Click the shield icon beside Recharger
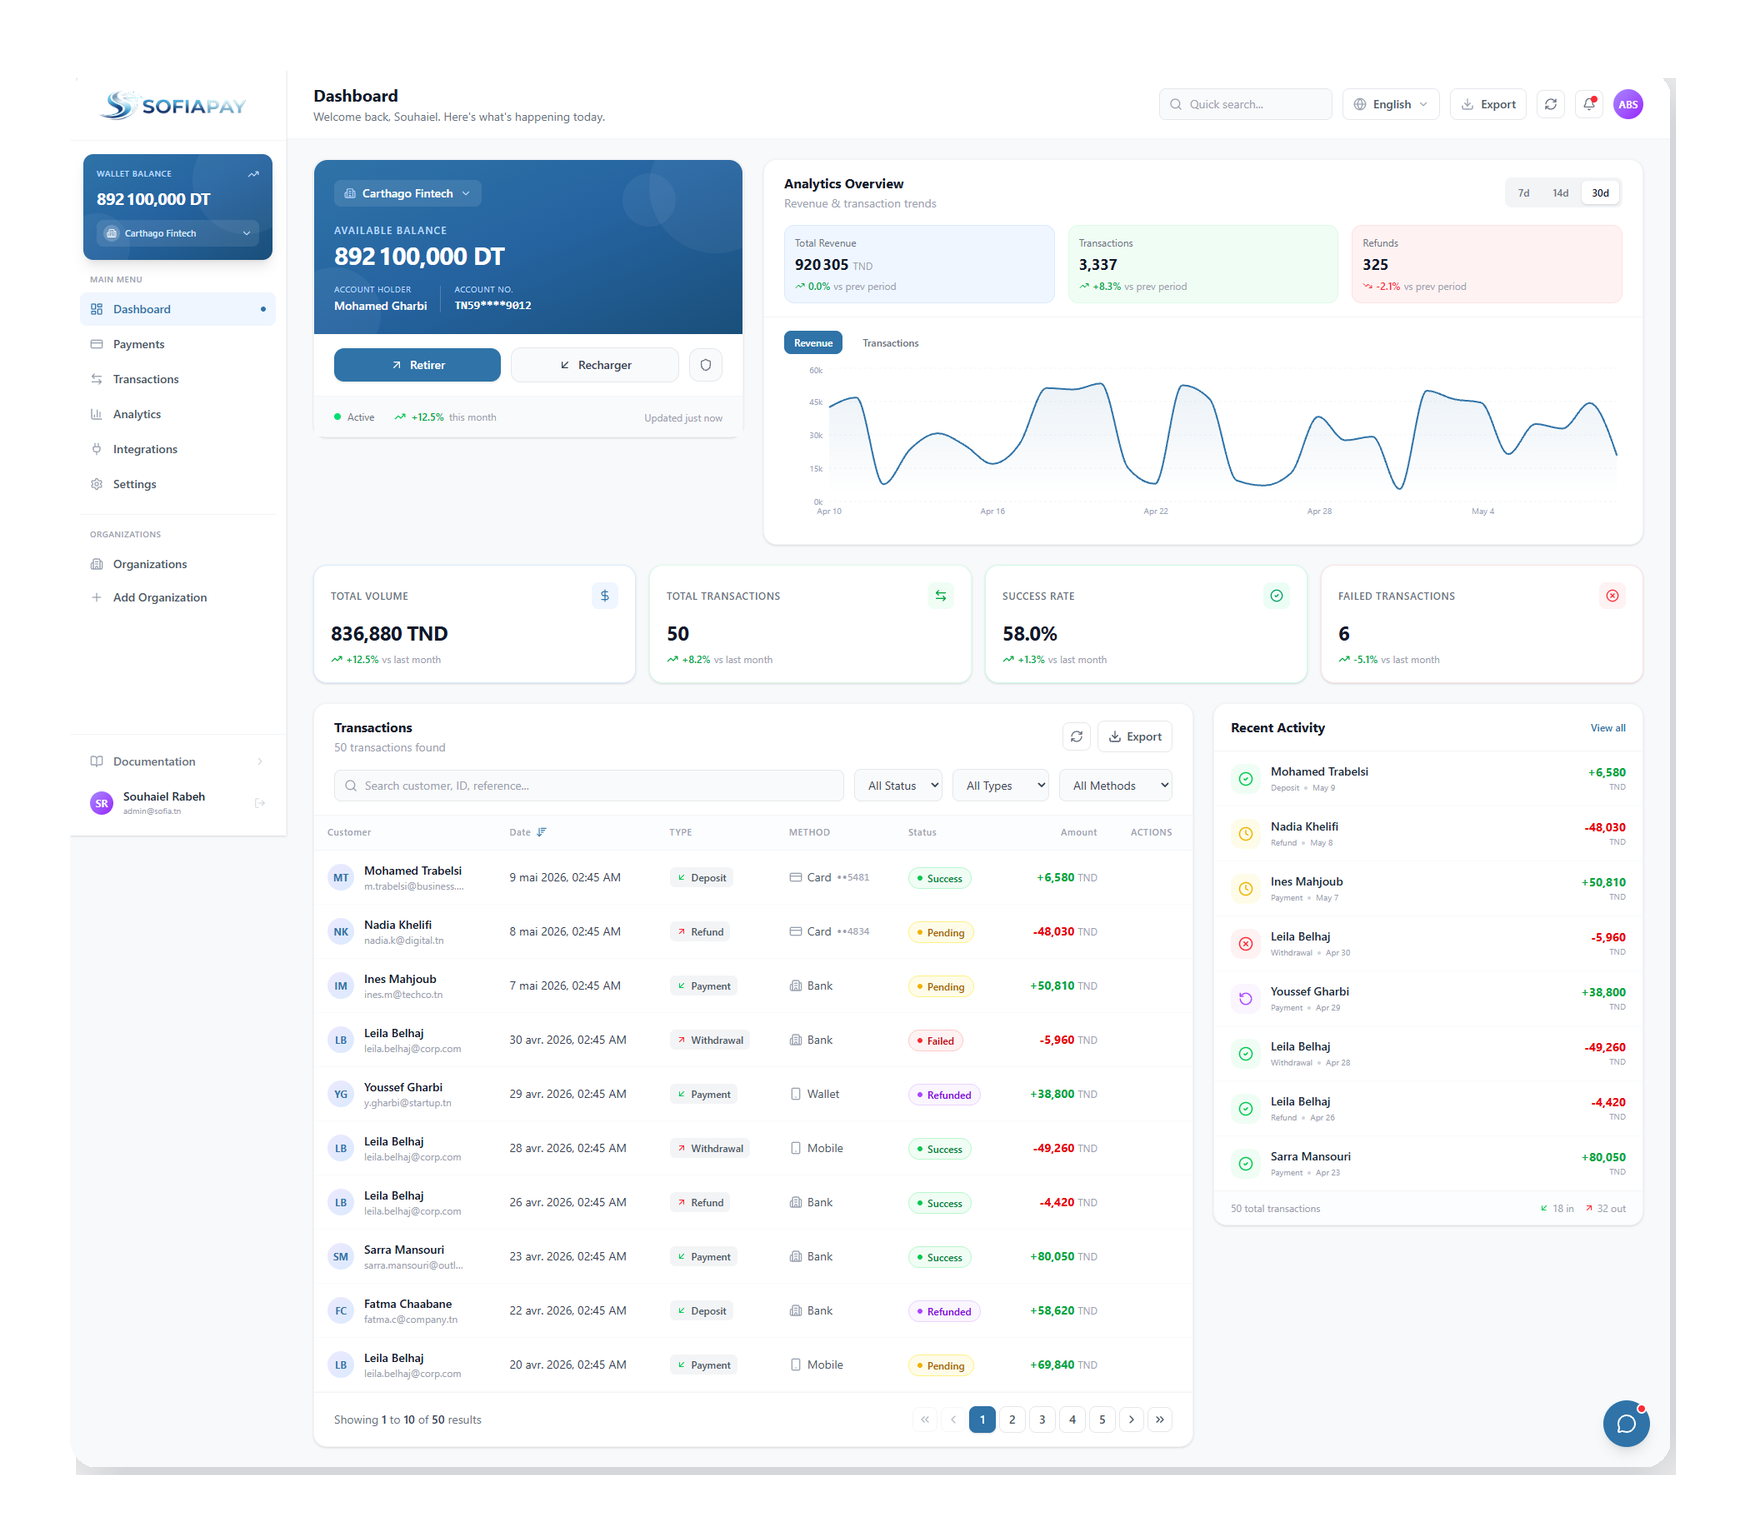Viewport: 1740px width, 1537px height. (706, 365)
